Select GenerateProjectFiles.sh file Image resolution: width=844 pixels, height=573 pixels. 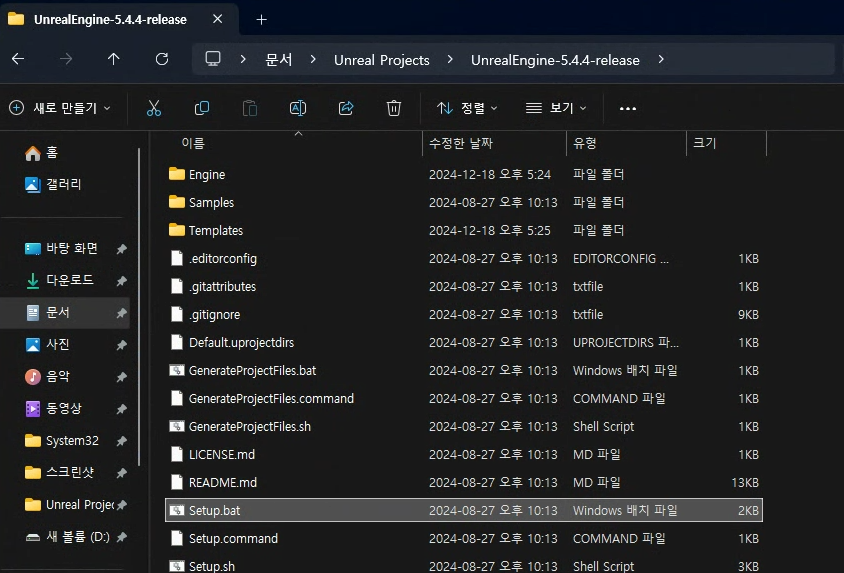coord(463,426)
